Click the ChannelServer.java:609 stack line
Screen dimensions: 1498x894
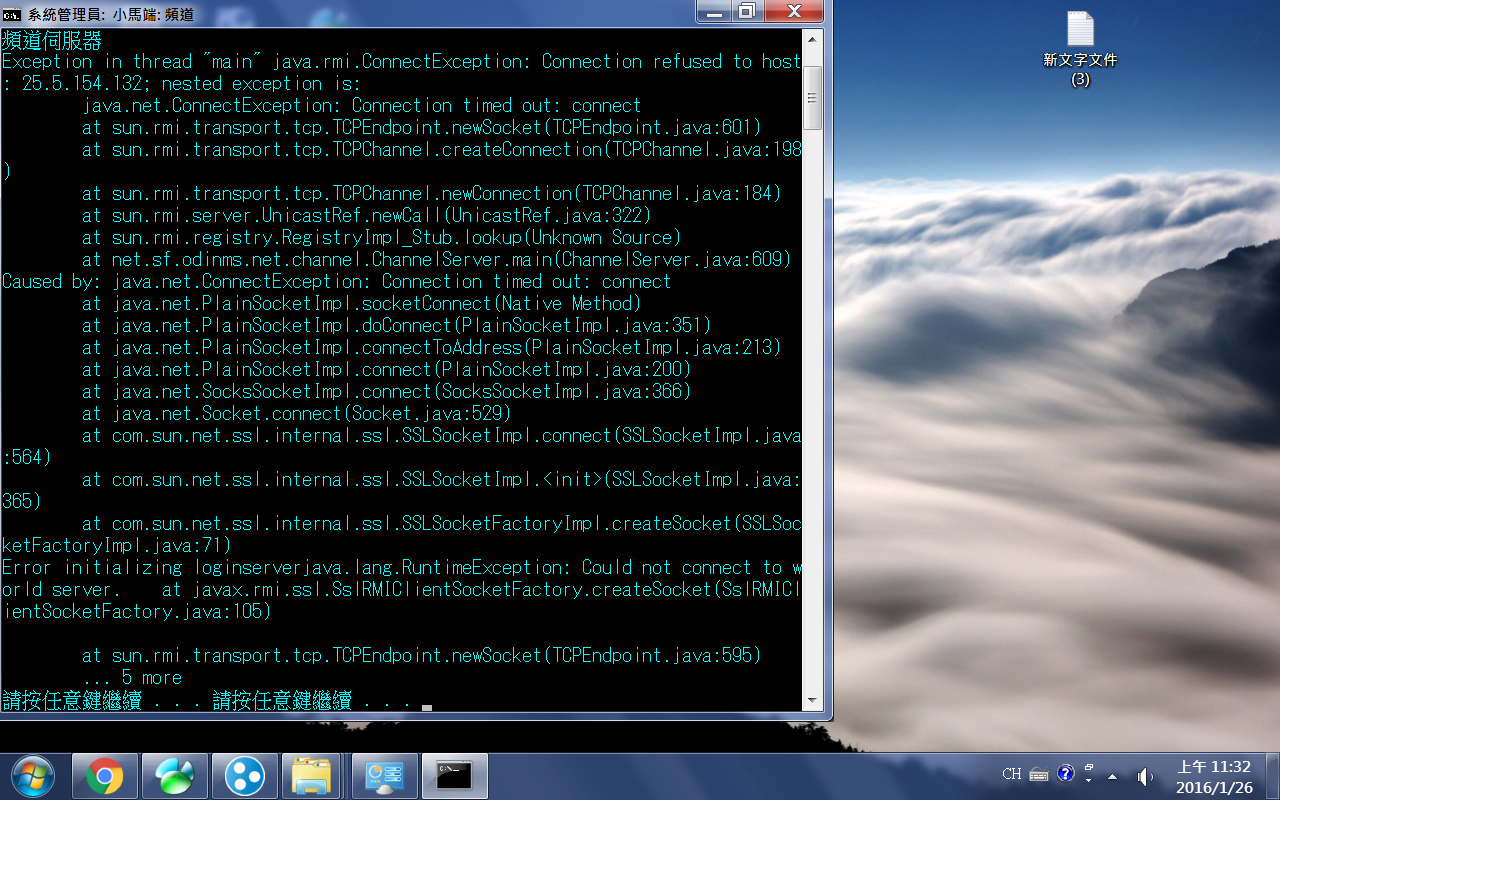[437, 260]
